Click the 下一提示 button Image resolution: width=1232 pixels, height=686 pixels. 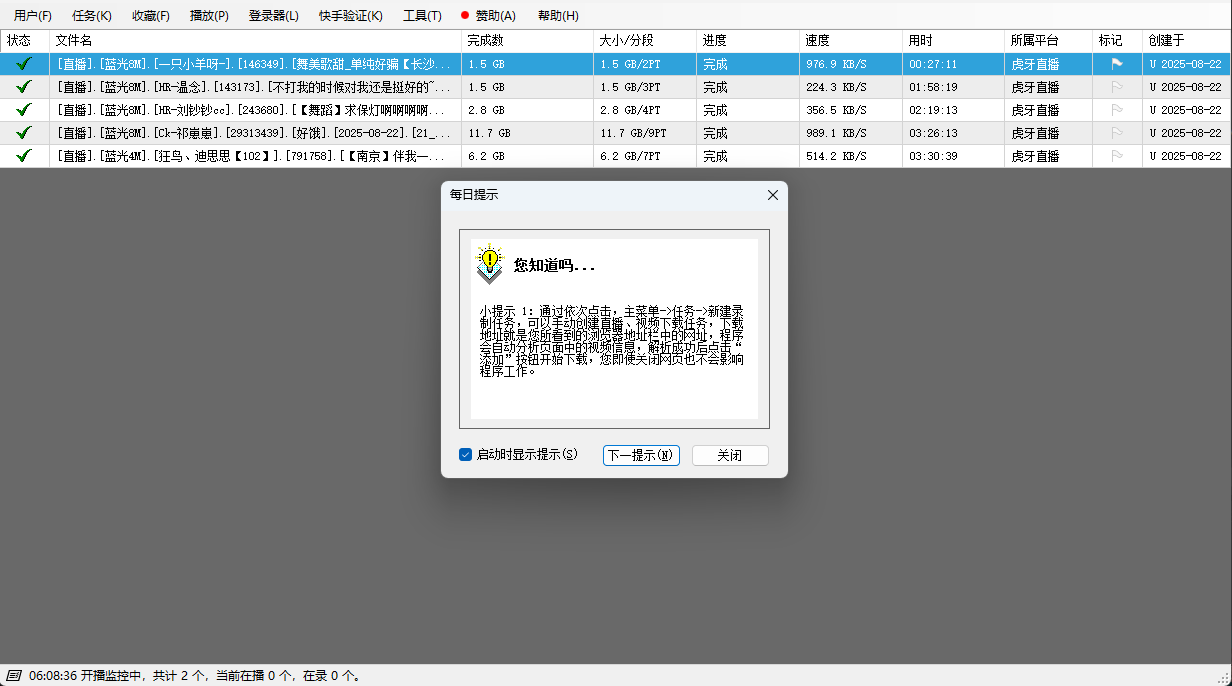coord(641,455)
